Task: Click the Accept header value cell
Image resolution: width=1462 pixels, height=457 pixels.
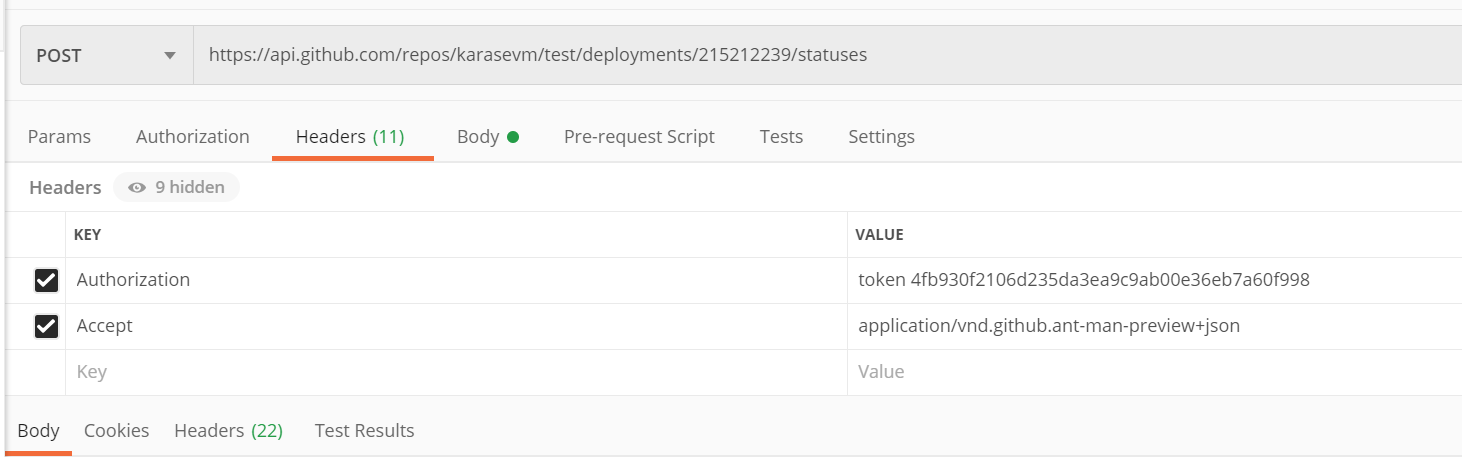Action: 1049,326
